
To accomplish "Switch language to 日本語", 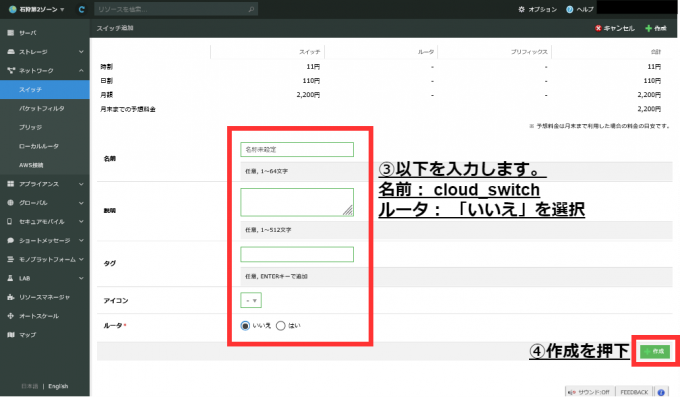I will pos(30,386).
